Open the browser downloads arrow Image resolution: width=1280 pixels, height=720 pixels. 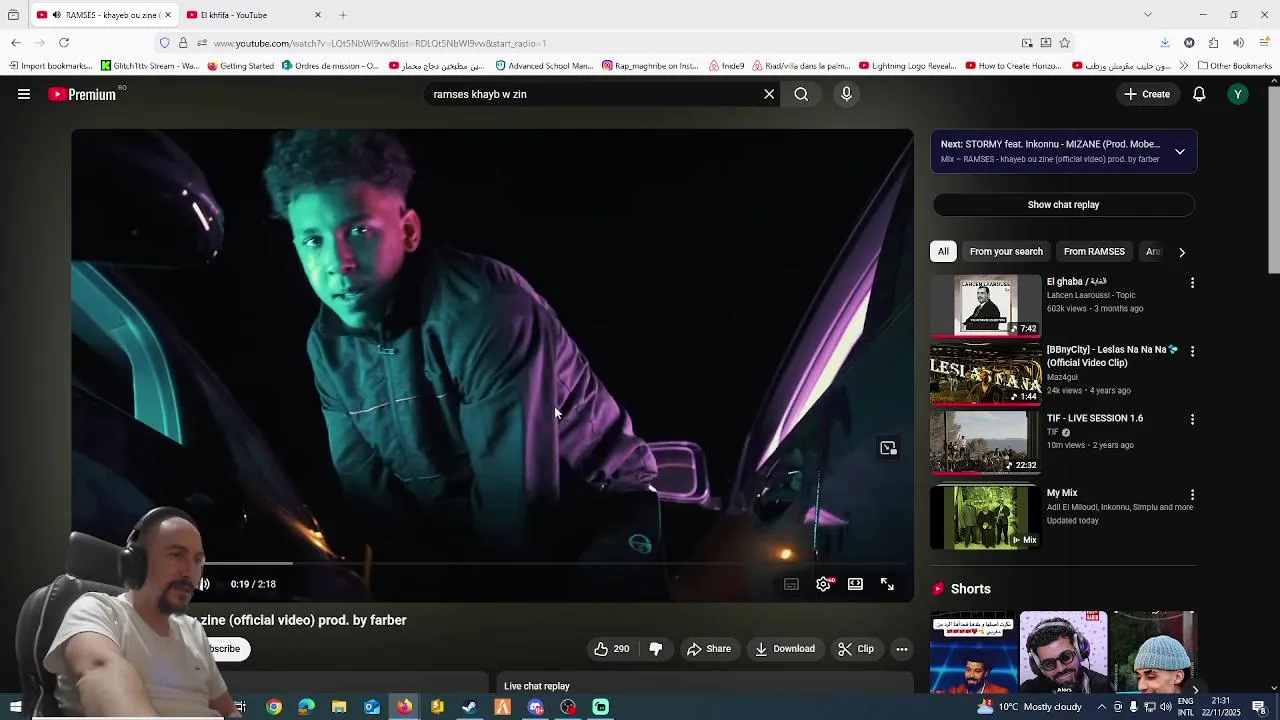coord(1165,43)
